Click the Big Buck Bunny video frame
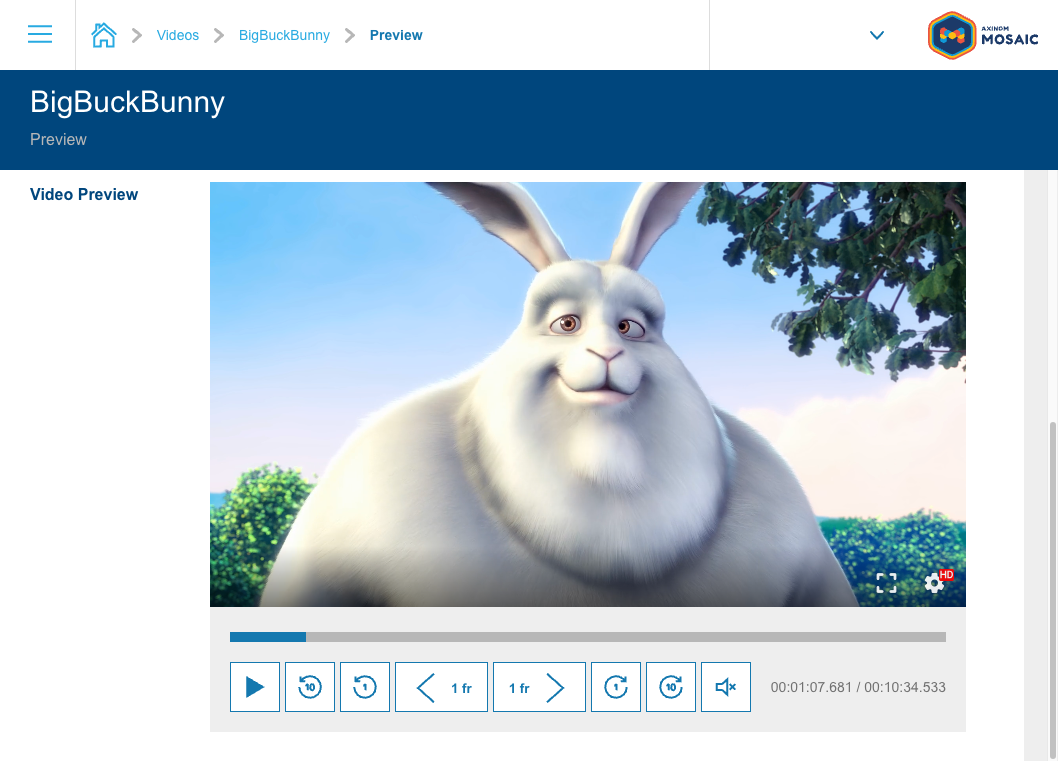1058x761 pixels. (588, 394)
